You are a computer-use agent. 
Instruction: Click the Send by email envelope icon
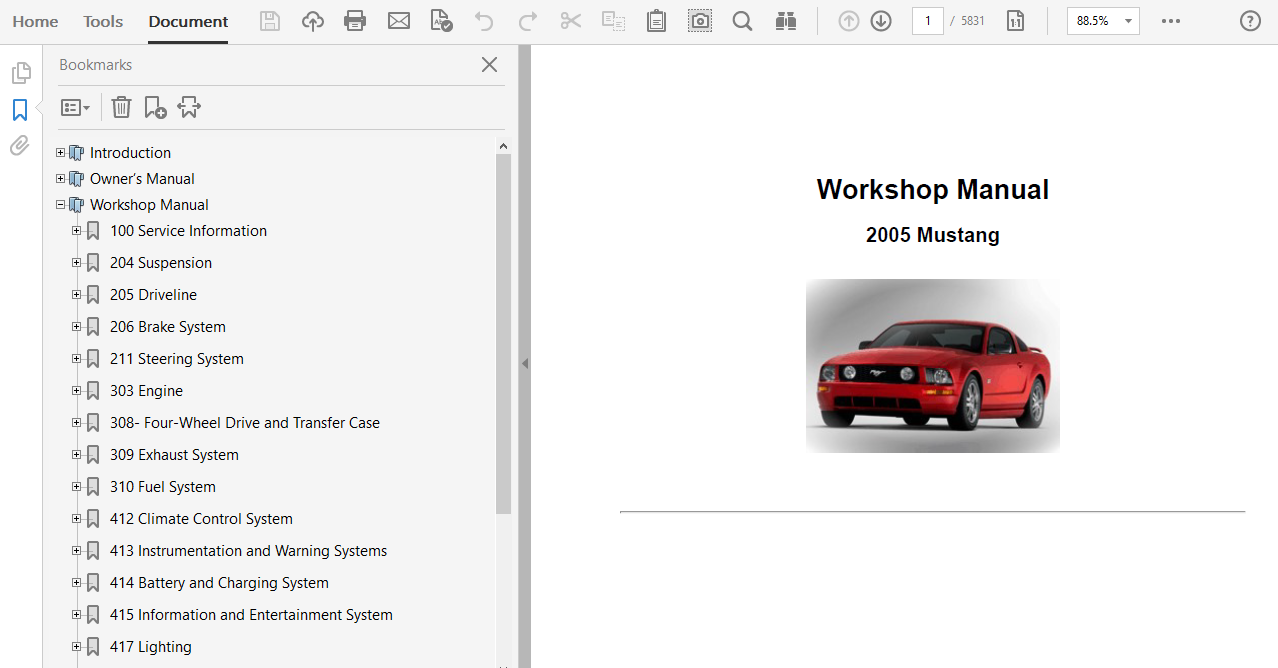(399, 21)
